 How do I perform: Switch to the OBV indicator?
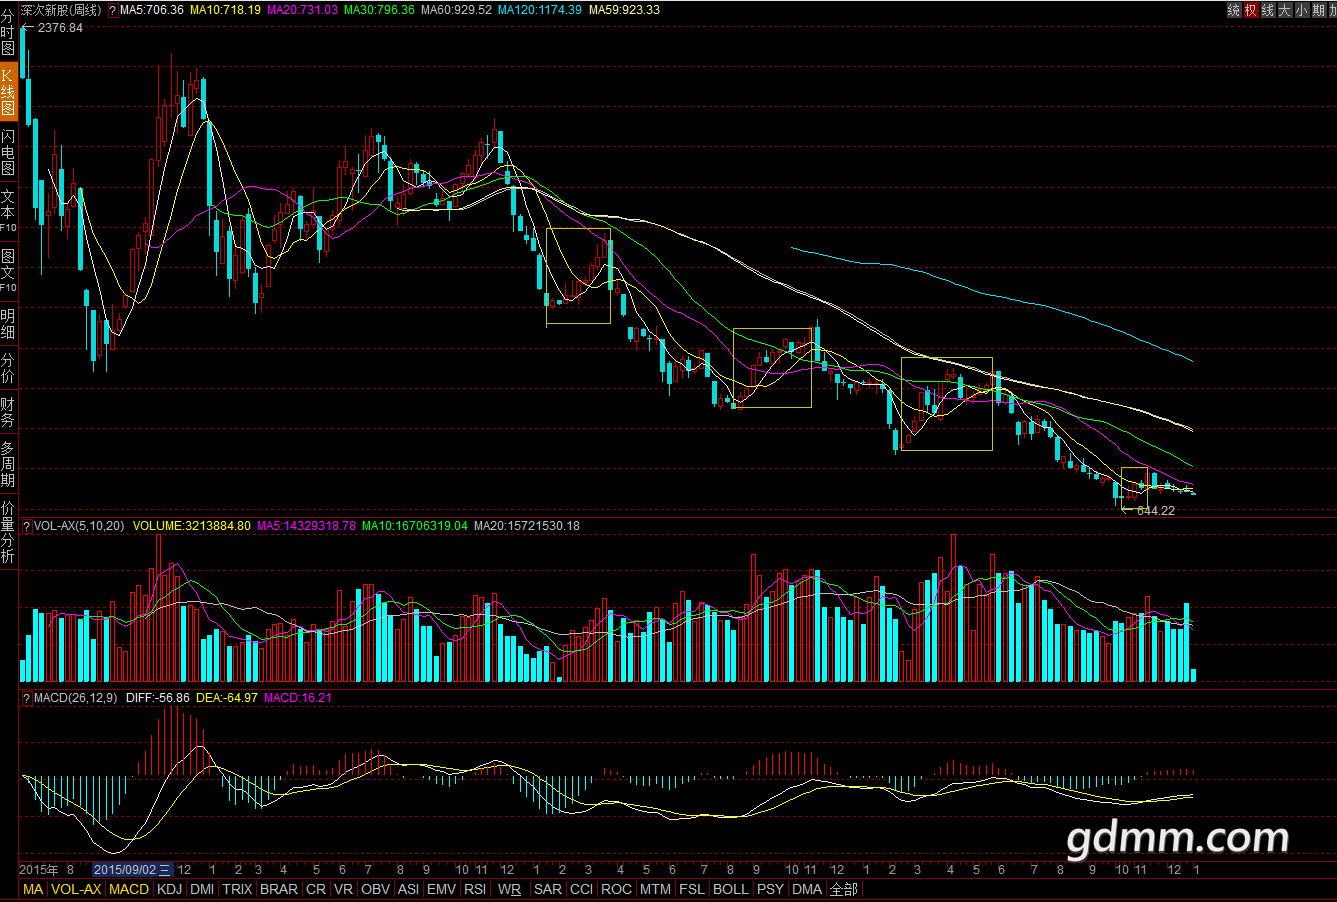(x=376, y=889)
